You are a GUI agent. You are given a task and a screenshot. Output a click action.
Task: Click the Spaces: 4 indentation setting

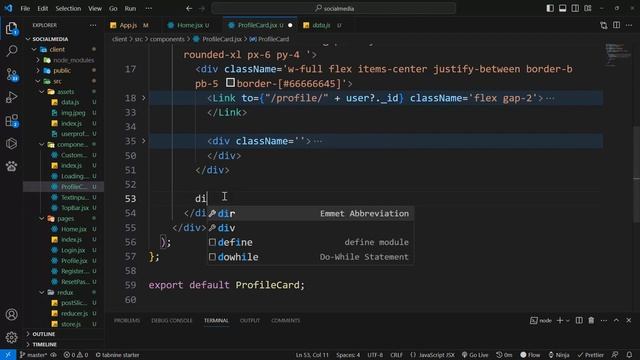348,355
